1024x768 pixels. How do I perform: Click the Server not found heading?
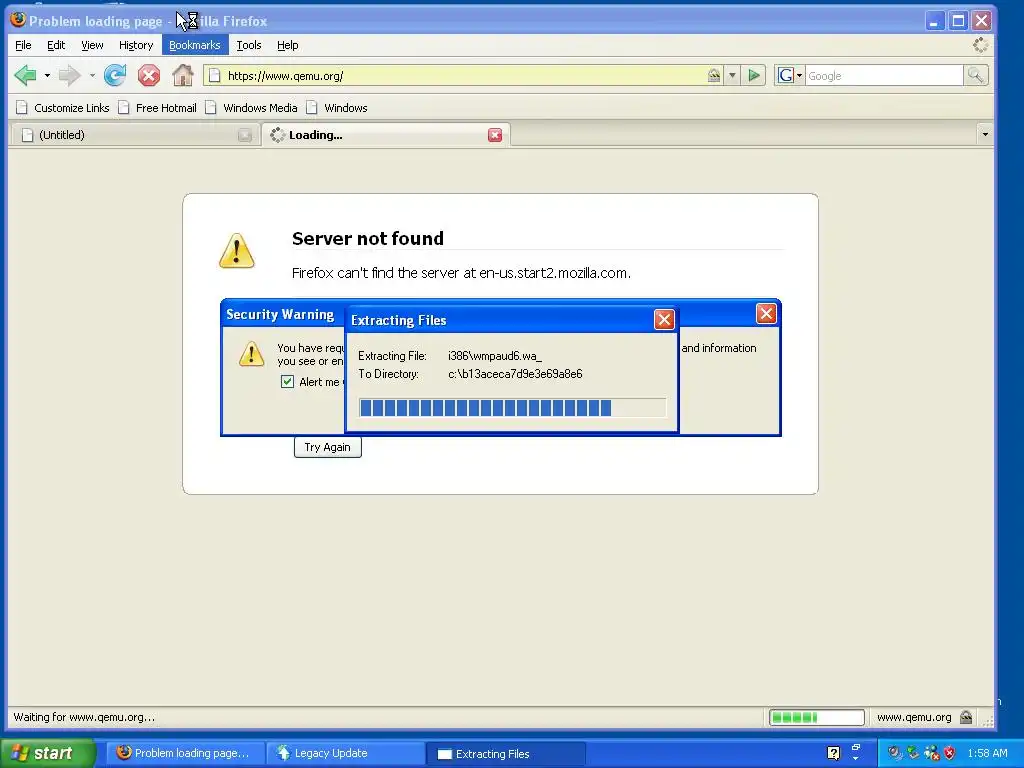click(368, 238)
